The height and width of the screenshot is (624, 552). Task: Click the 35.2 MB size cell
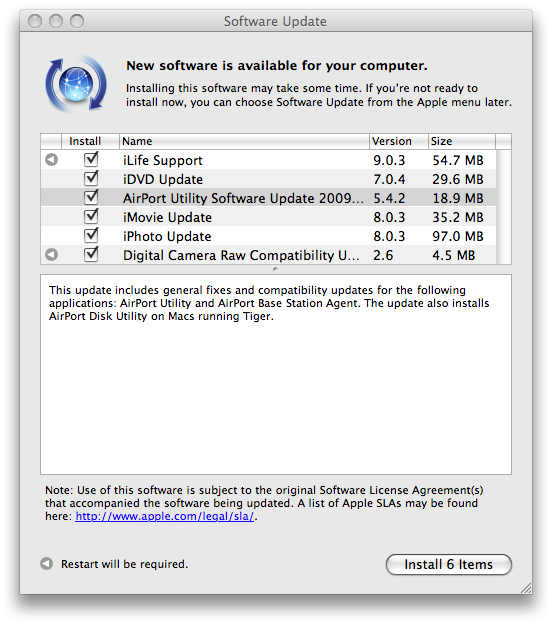coord(458,217)
